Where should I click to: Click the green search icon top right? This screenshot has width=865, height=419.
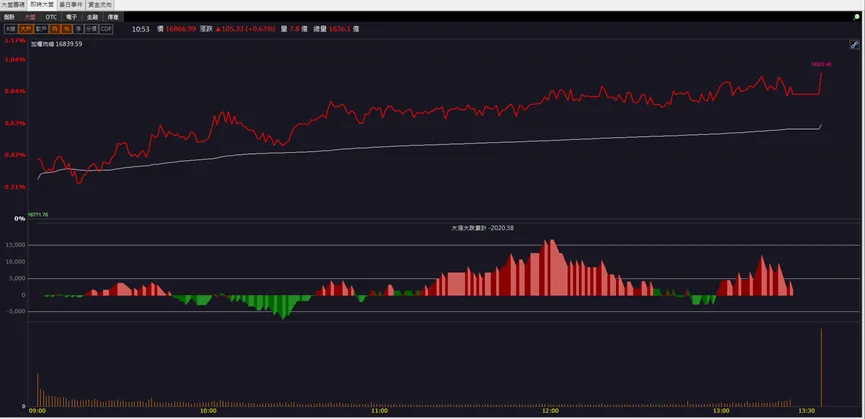pos(856,17)
